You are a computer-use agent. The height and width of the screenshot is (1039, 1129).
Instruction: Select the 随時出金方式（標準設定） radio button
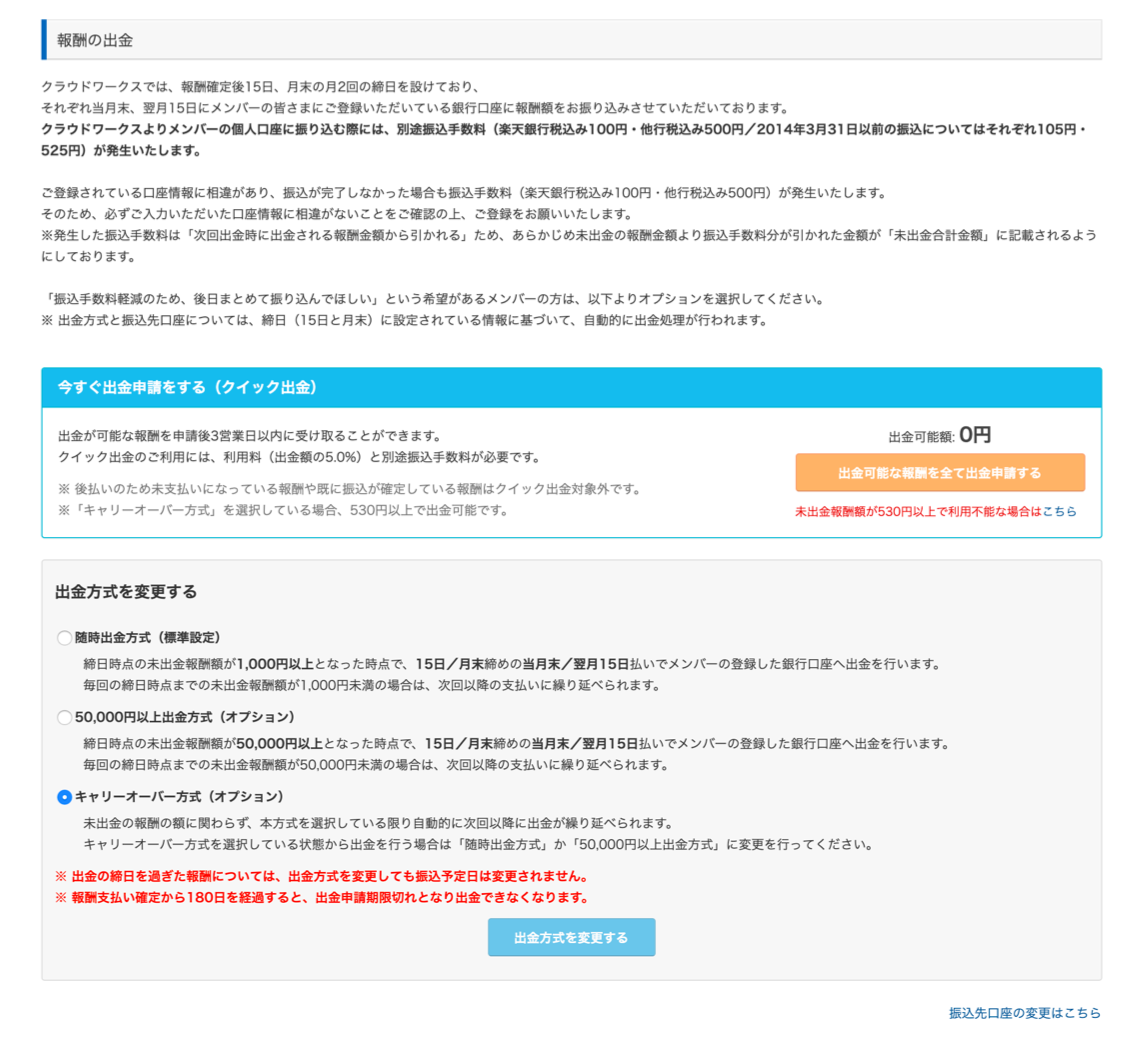65,638
